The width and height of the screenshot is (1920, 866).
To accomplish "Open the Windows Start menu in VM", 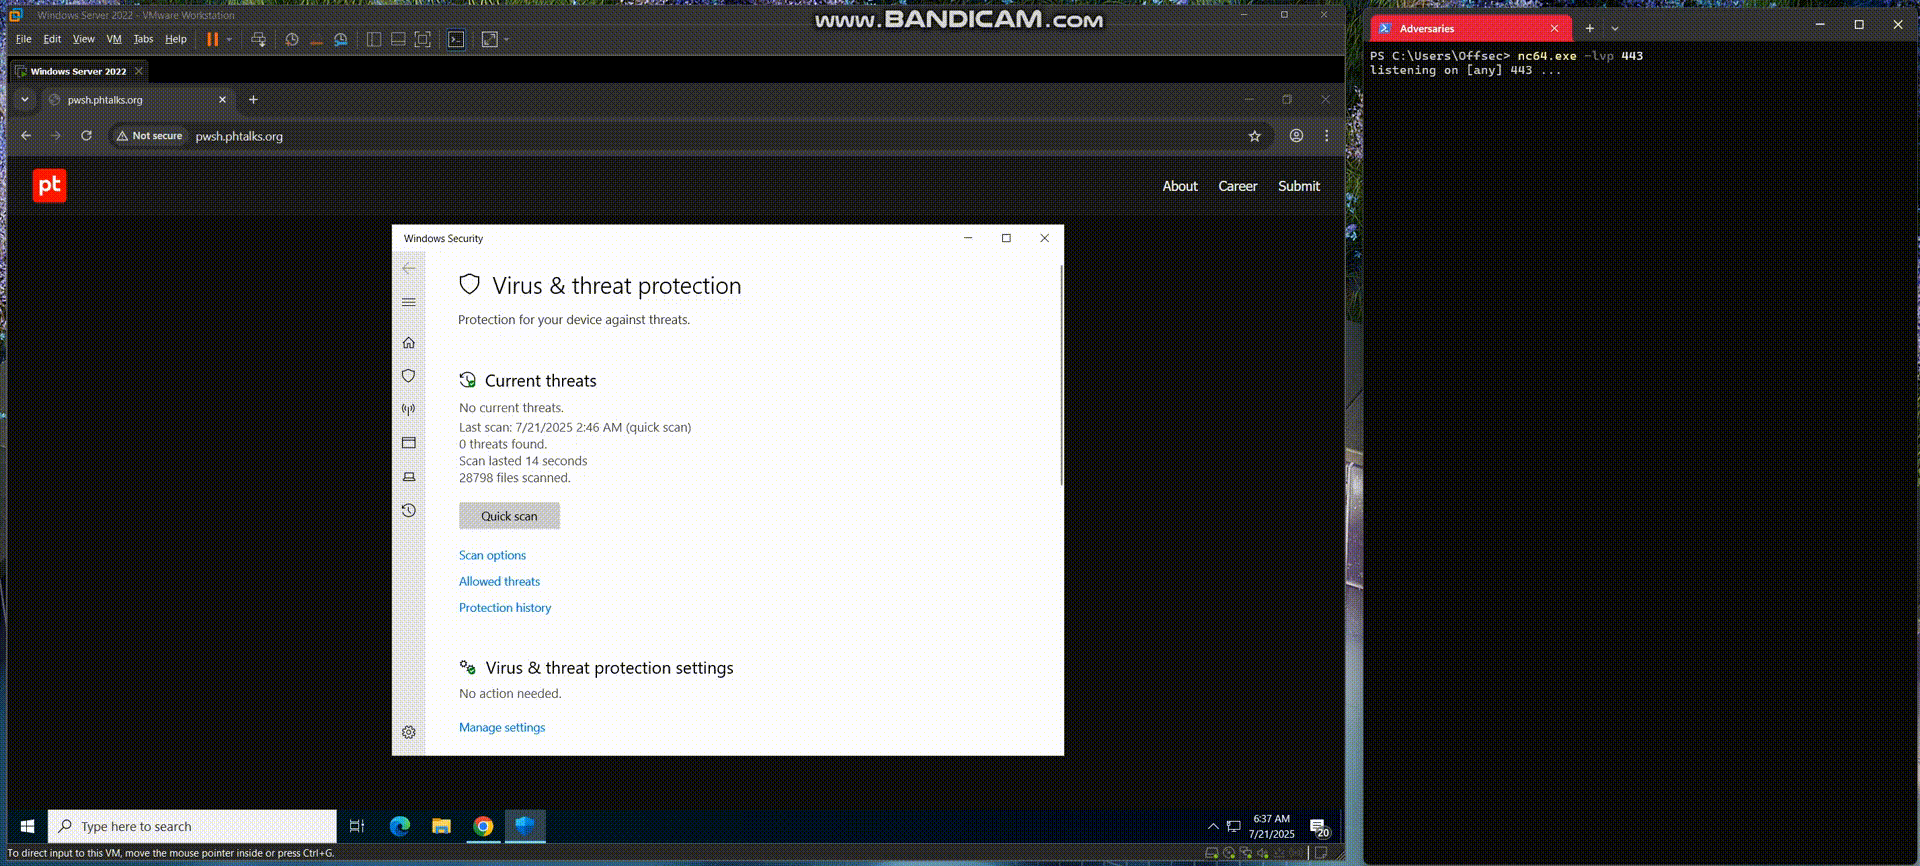I will (27, 826).
